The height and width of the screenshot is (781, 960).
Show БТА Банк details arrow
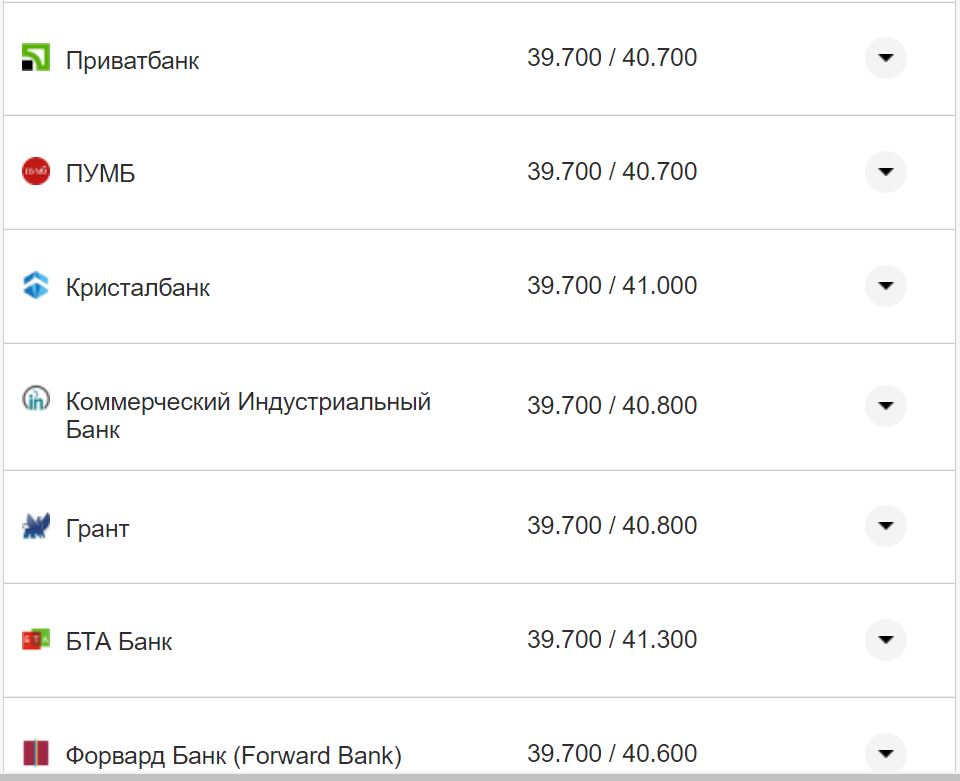[885, 640]
